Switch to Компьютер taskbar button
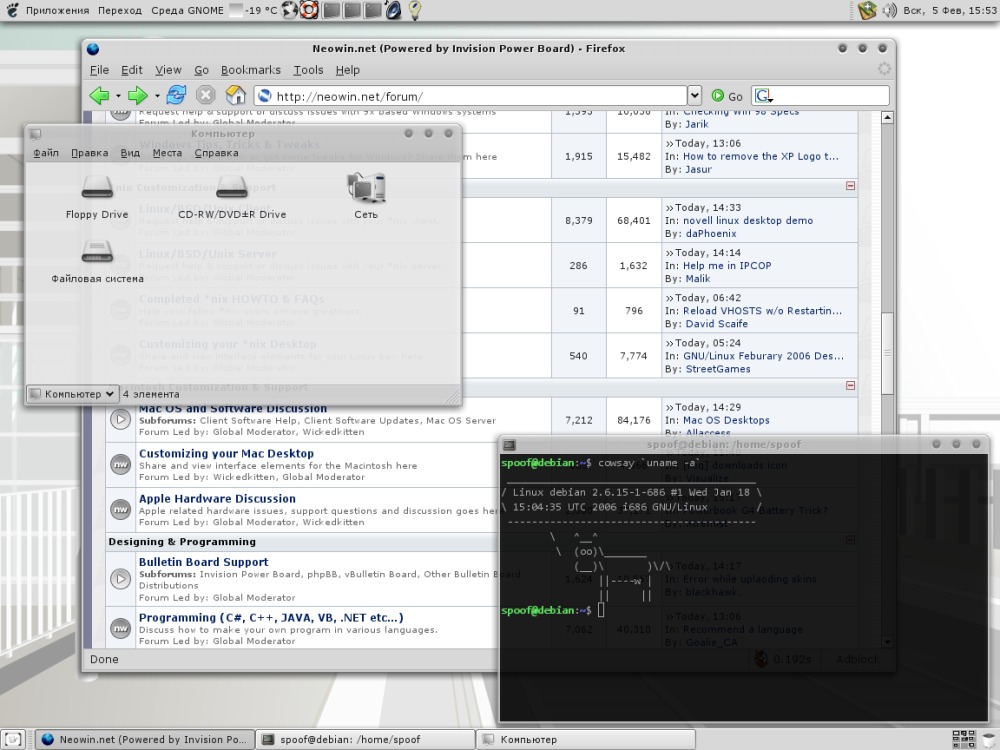 point(585,740)
